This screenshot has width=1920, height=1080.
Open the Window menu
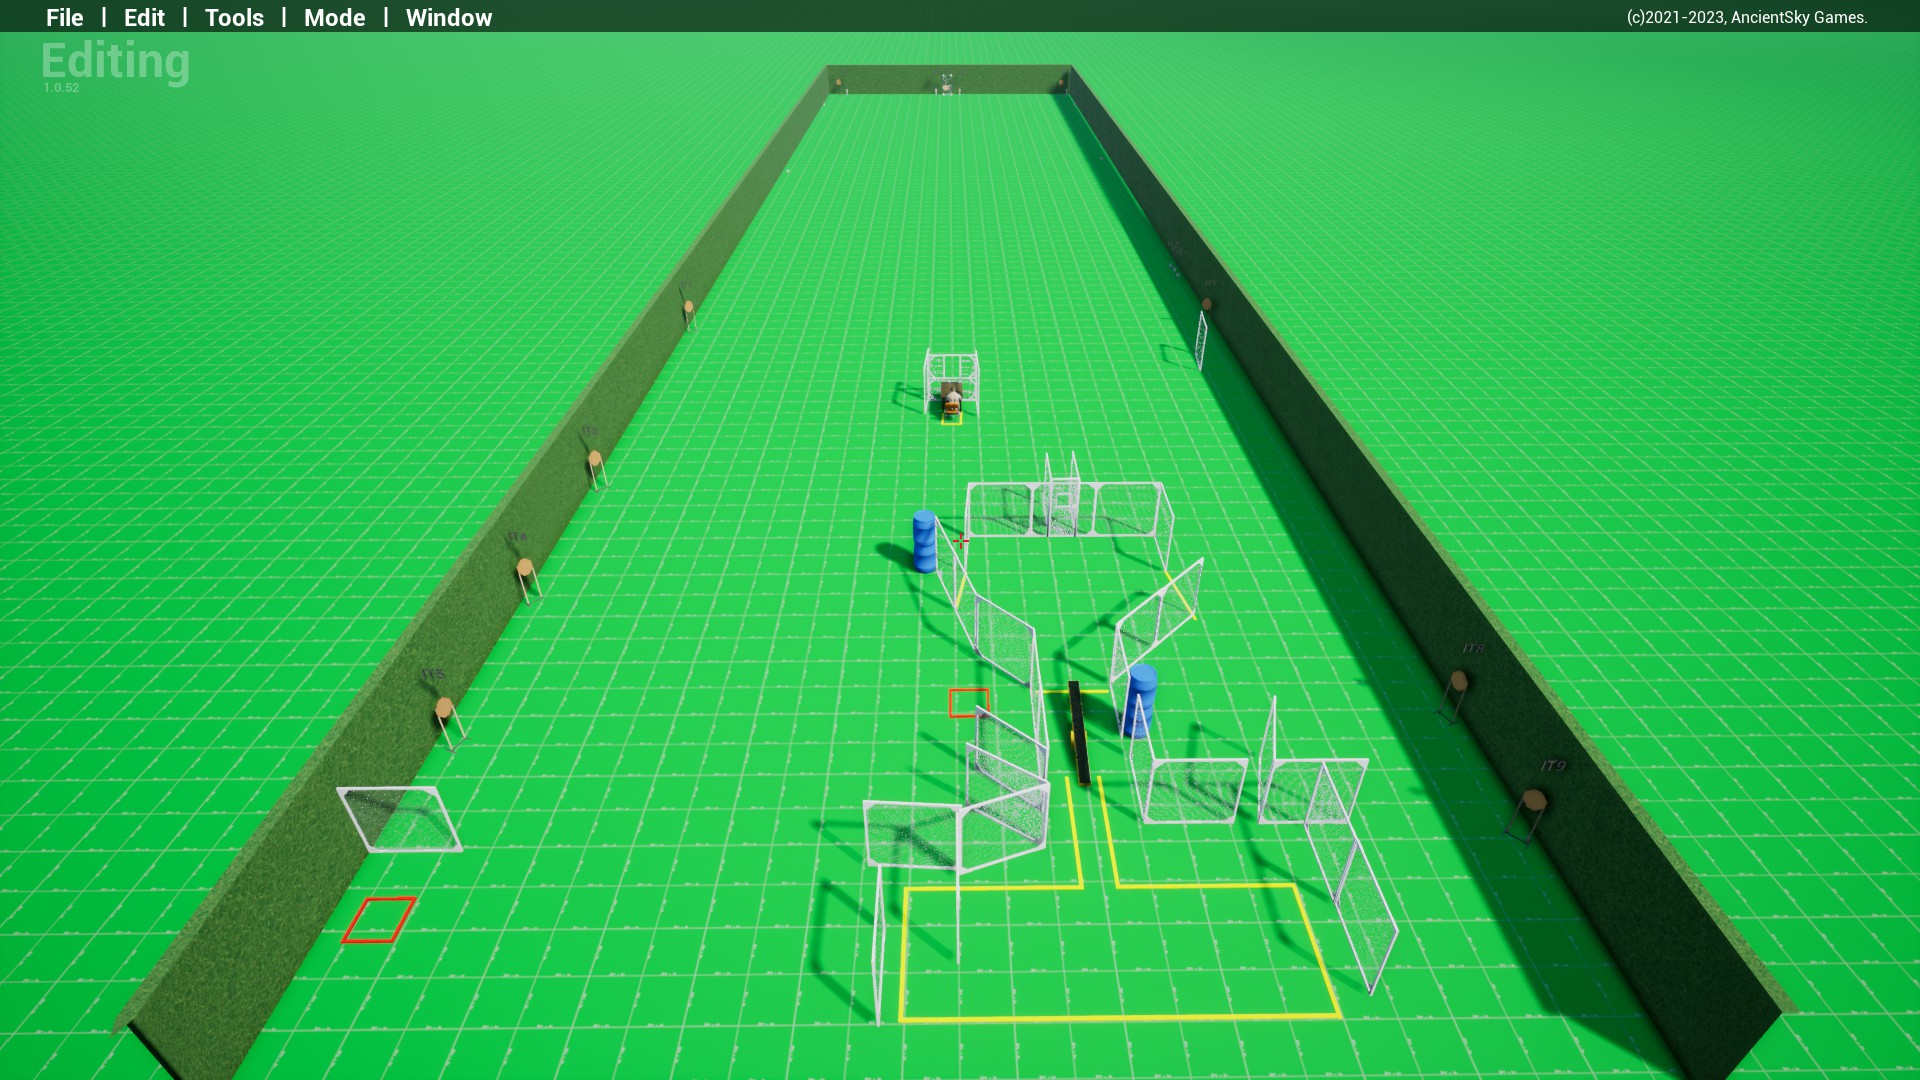[x=448, y=18]
